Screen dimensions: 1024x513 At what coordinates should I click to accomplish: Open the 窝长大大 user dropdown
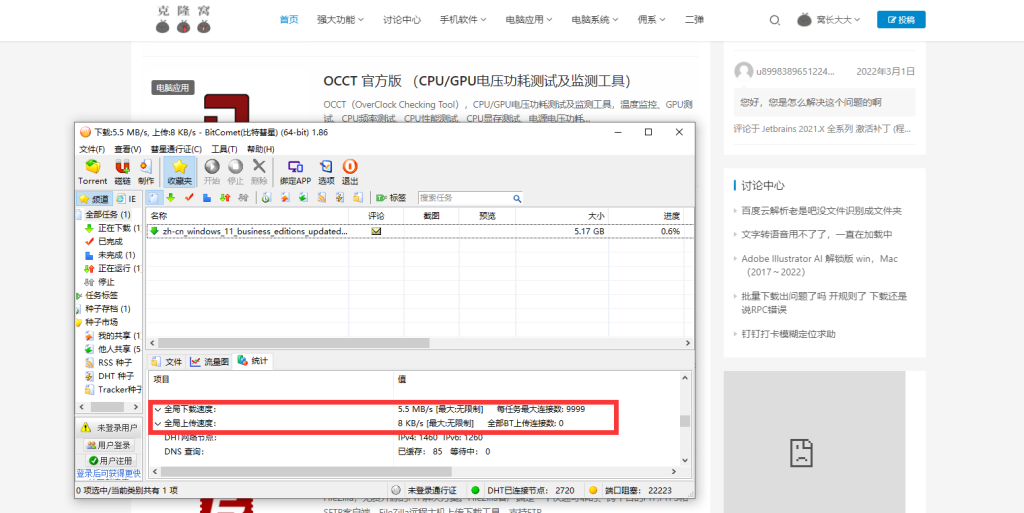[829, 20]
